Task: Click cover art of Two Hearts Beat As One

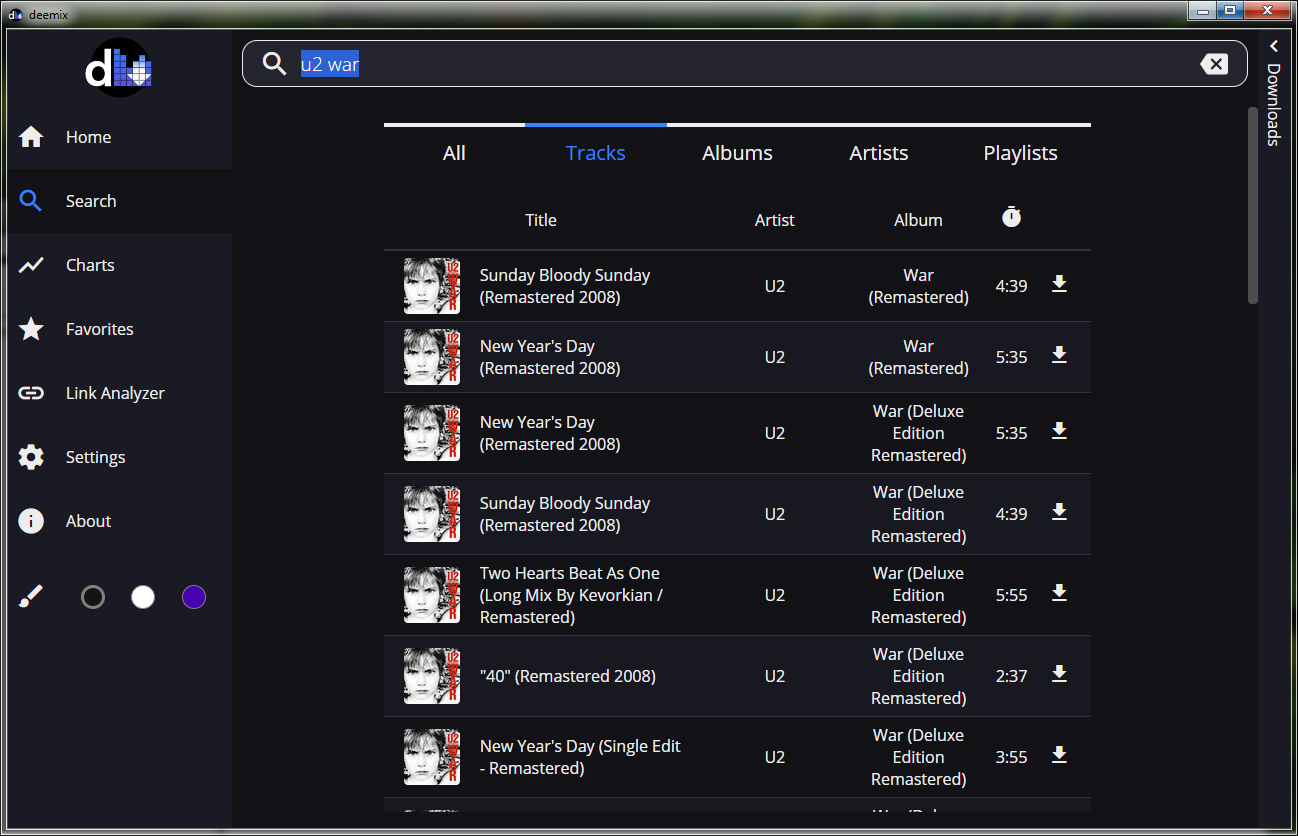Action: [432, 595]
